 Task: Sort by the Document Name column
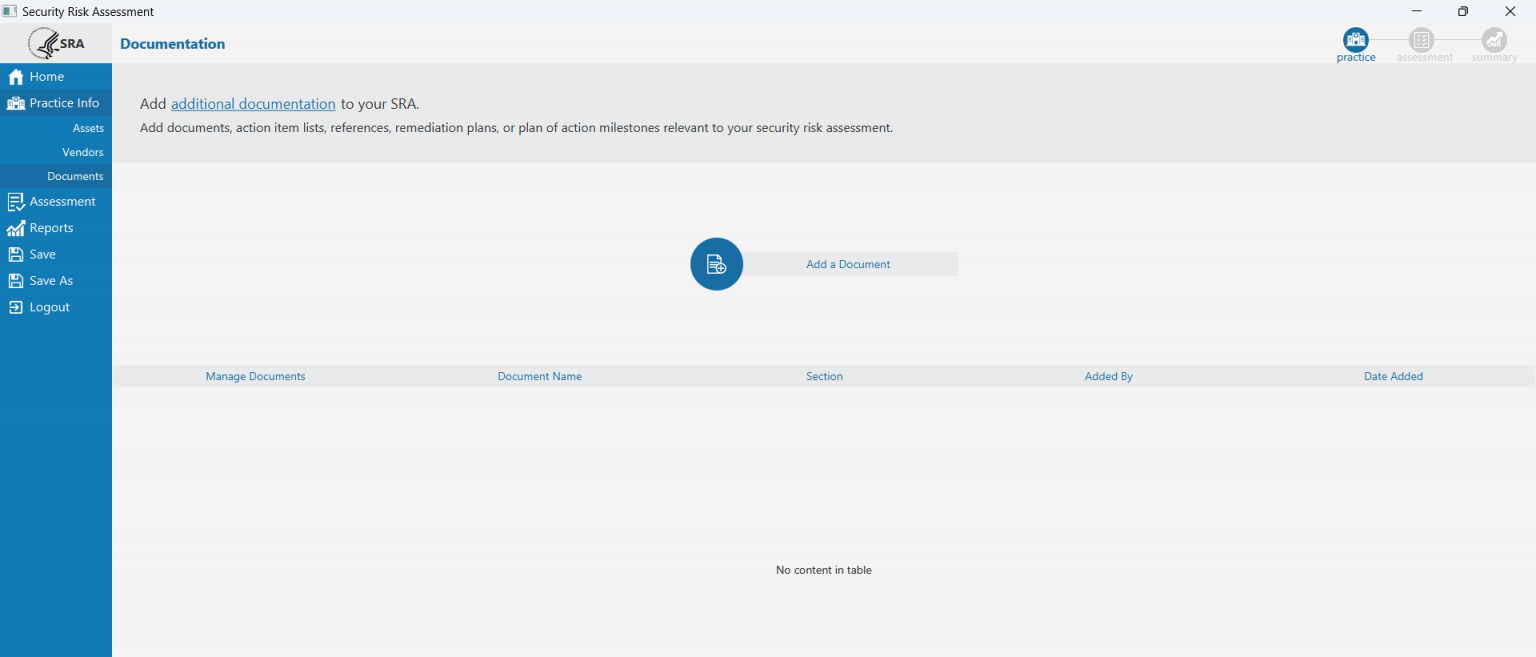(x=539, y=376)
